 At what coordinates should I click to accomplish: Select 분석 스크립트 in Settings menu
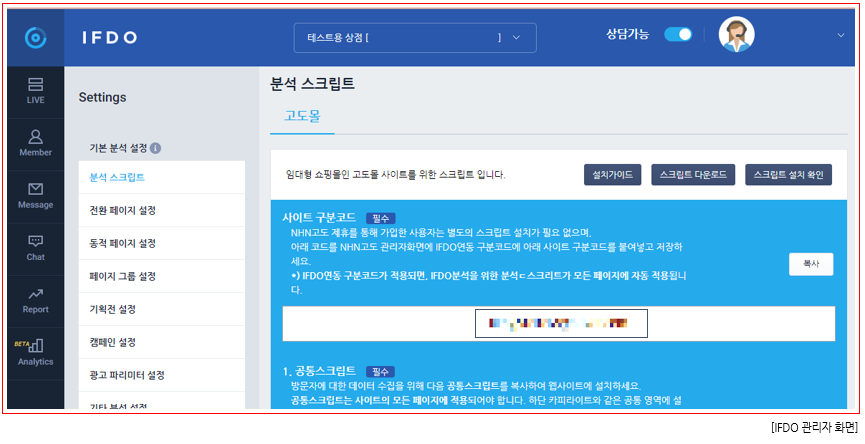(x=162, y=177)
